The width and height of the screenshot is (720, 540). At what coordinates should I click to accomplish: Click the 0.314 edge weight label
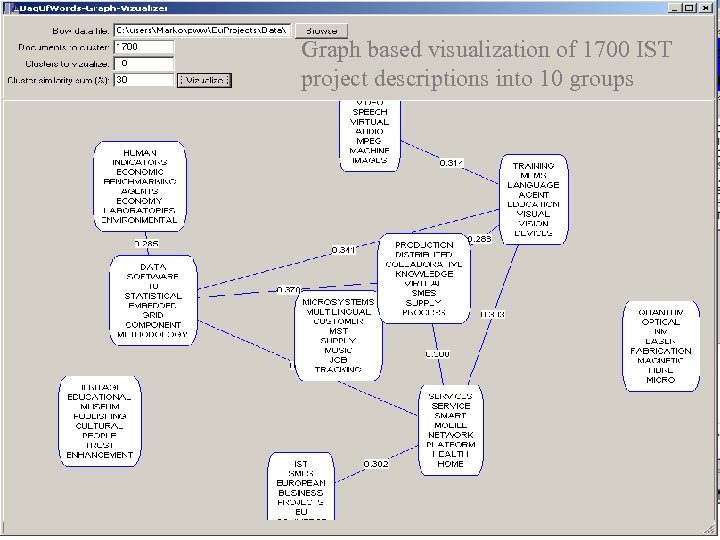click(x=451, y=163)
